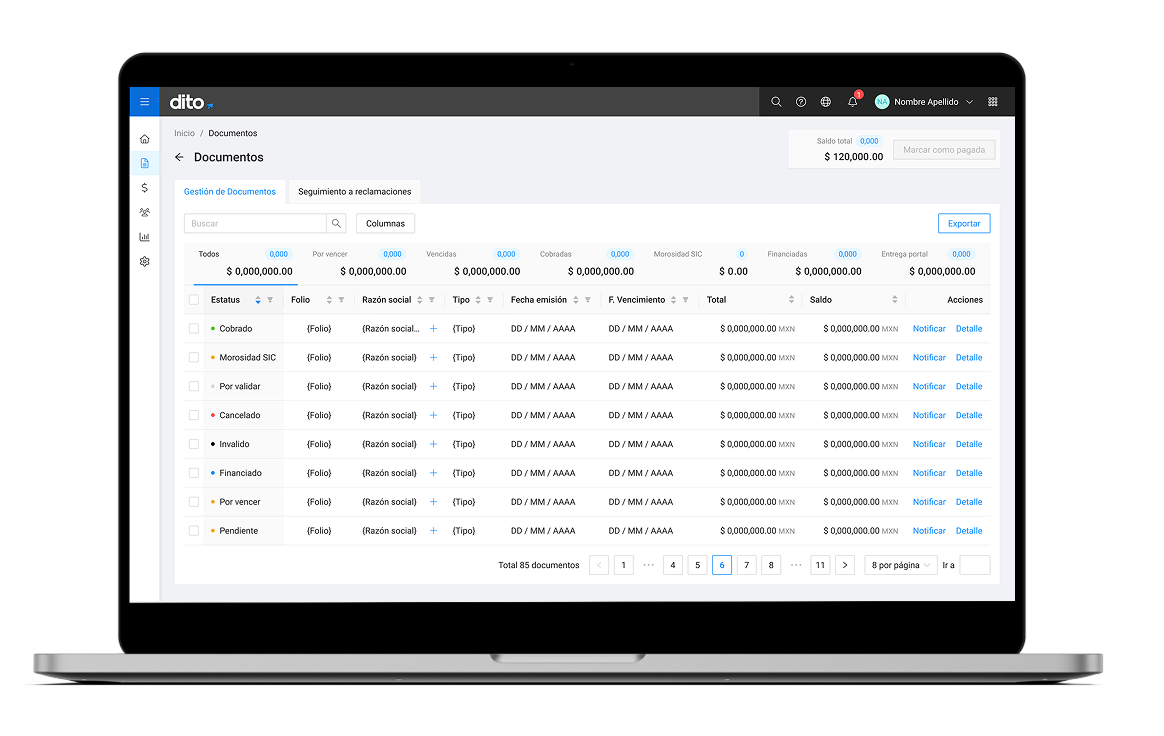
Task: Open the Nombre Apellido user dropdown
Action: pos(925,102)
